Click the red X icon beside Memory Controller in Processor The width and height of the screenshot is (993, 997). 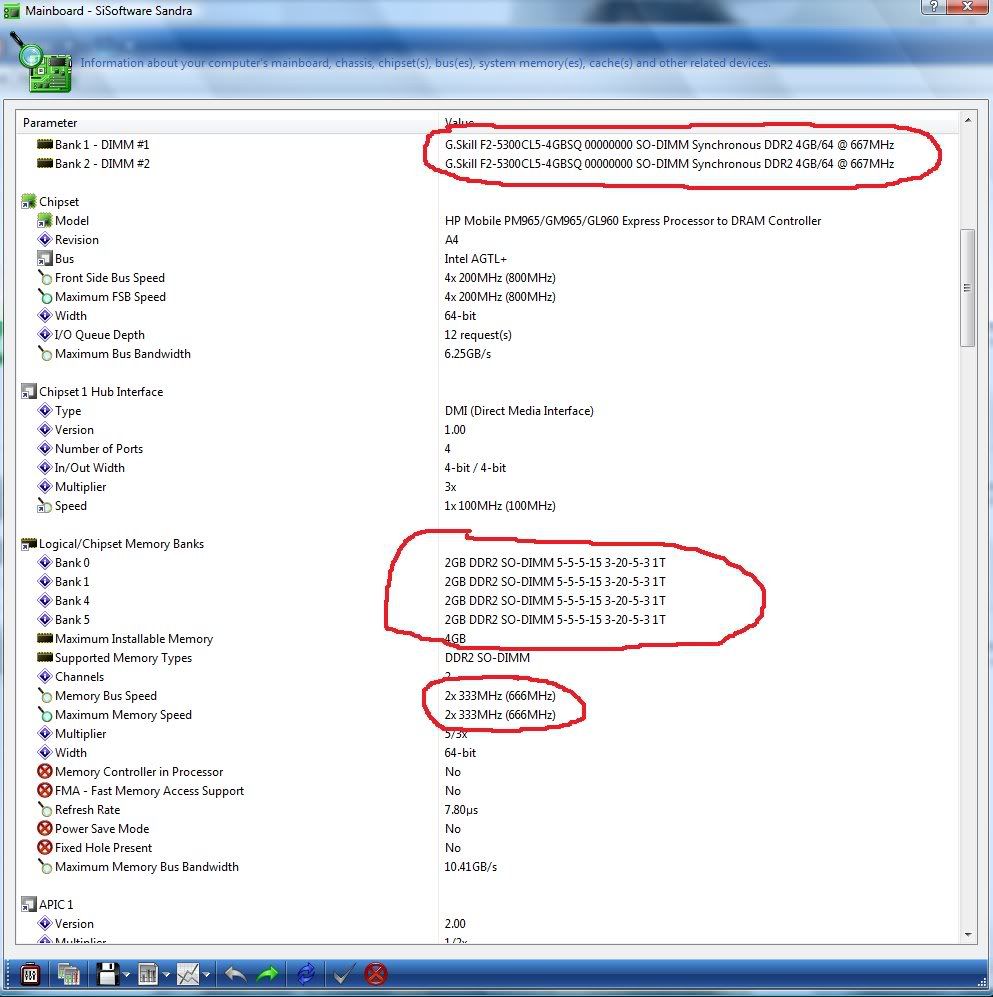[x=45, y=771]
